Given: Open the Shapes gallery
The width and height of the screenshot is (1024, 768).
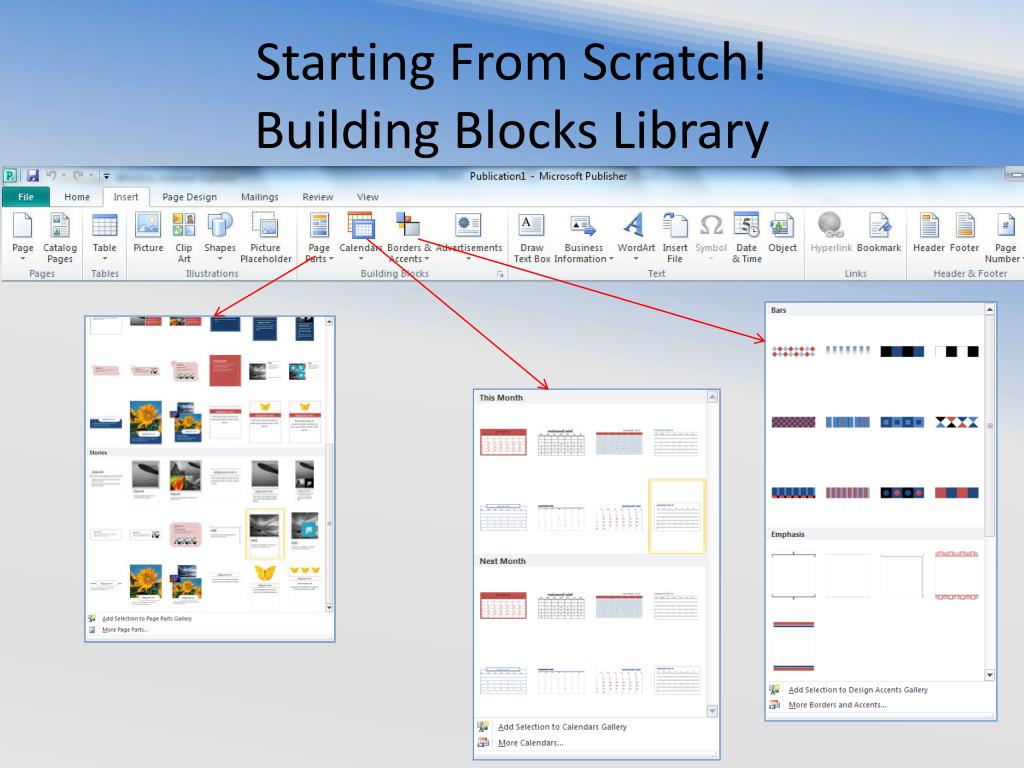Looking at the screenshot, I should (x=220, y=237).
